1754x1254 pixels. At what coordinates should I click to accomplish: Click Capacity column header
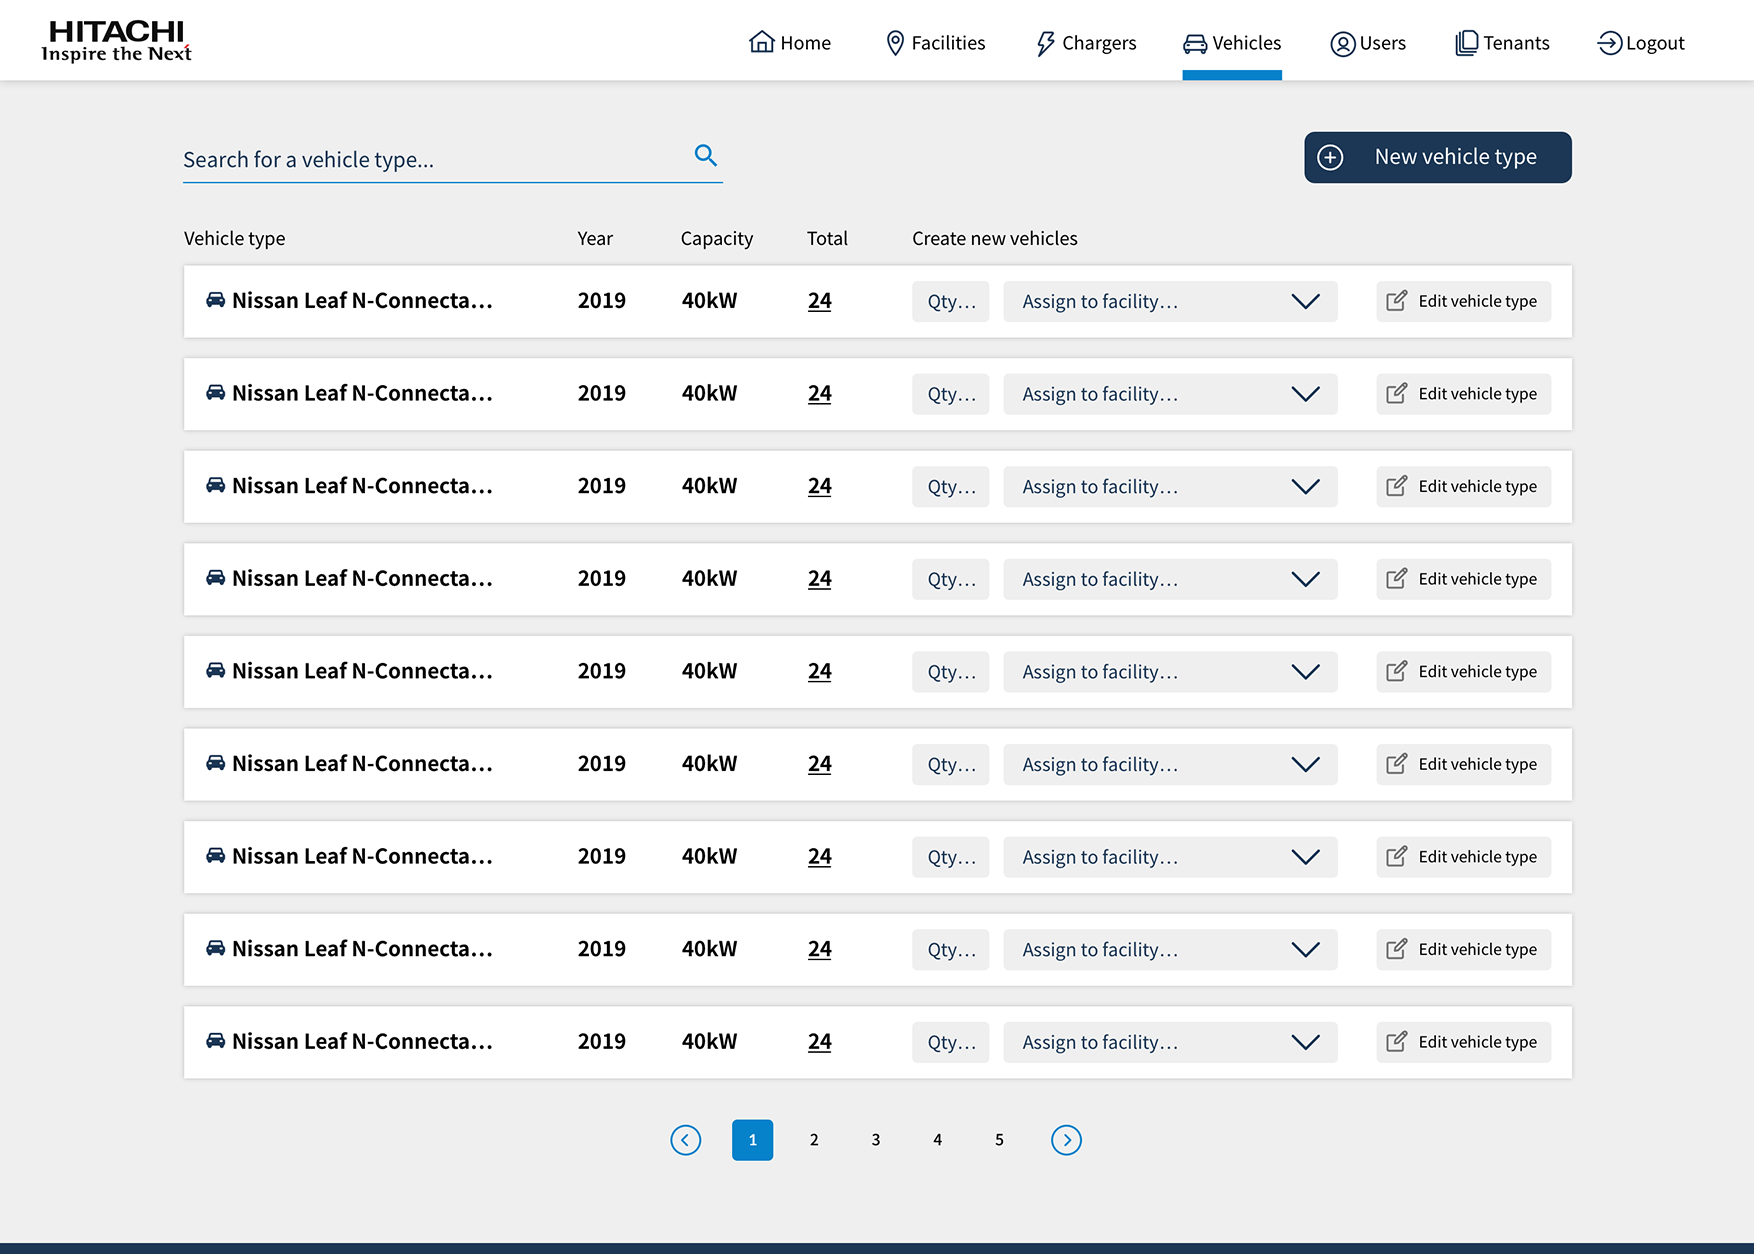tap(716, 238)
